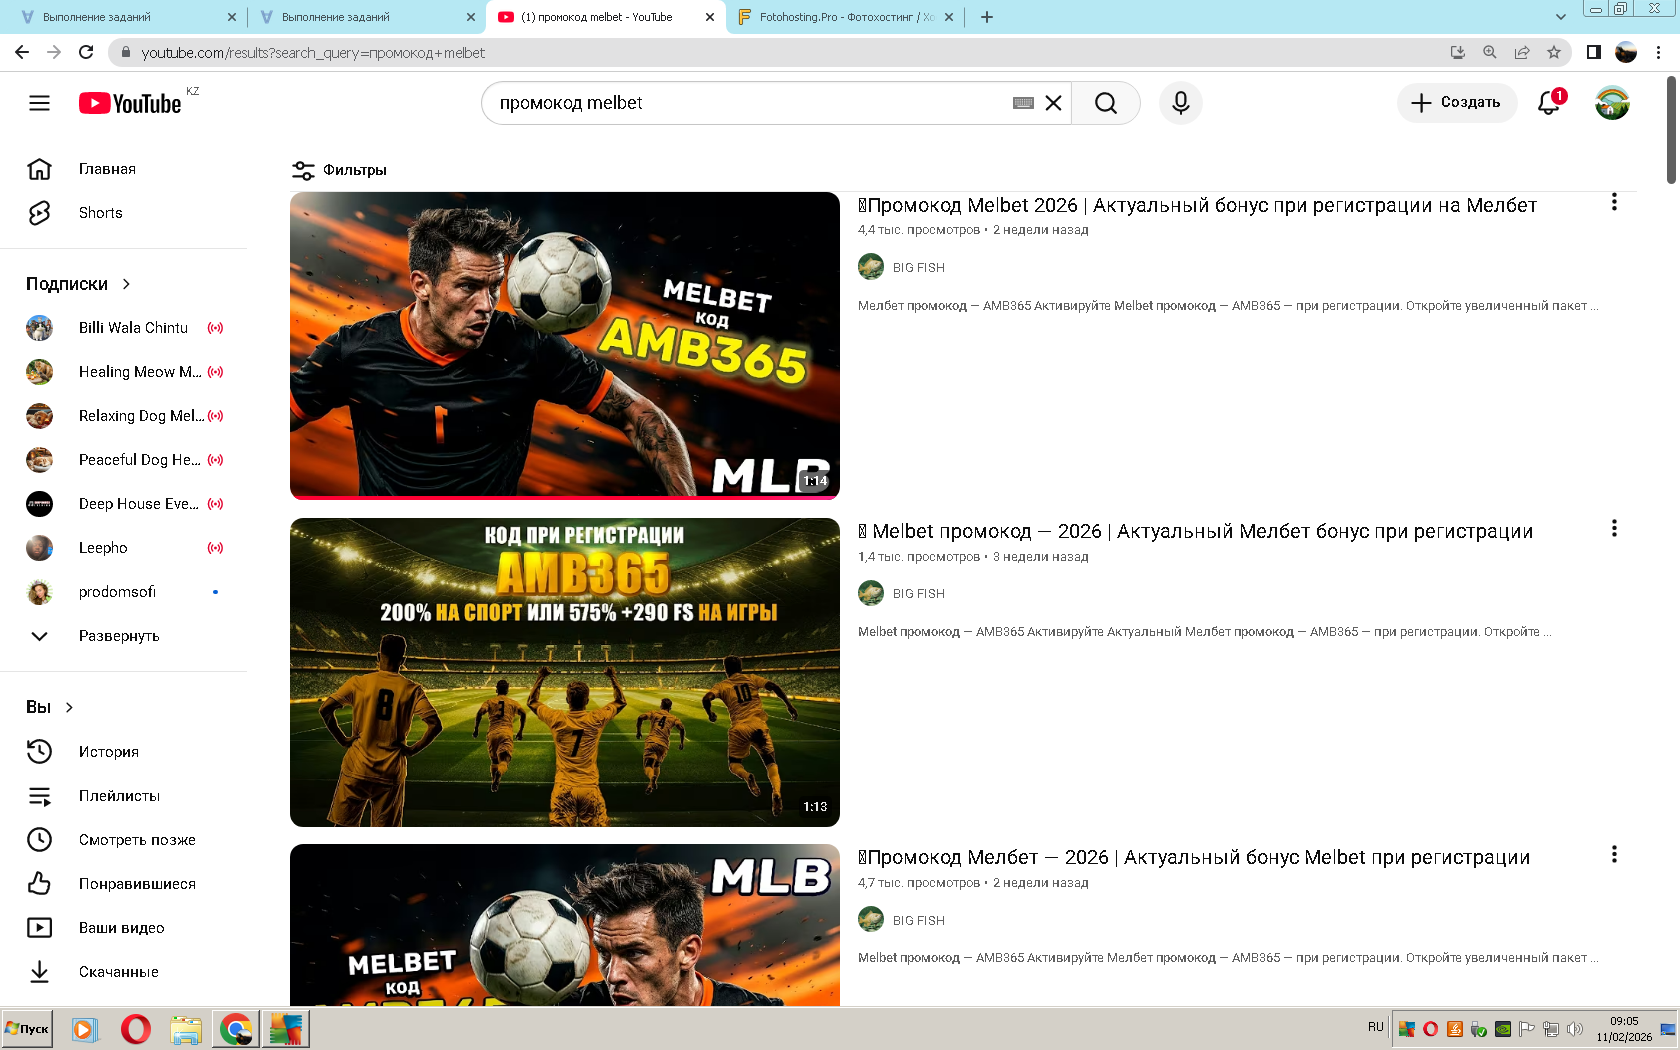Open the BIG FISH channel under Промокод Melbet 2026

click(918, 268)
